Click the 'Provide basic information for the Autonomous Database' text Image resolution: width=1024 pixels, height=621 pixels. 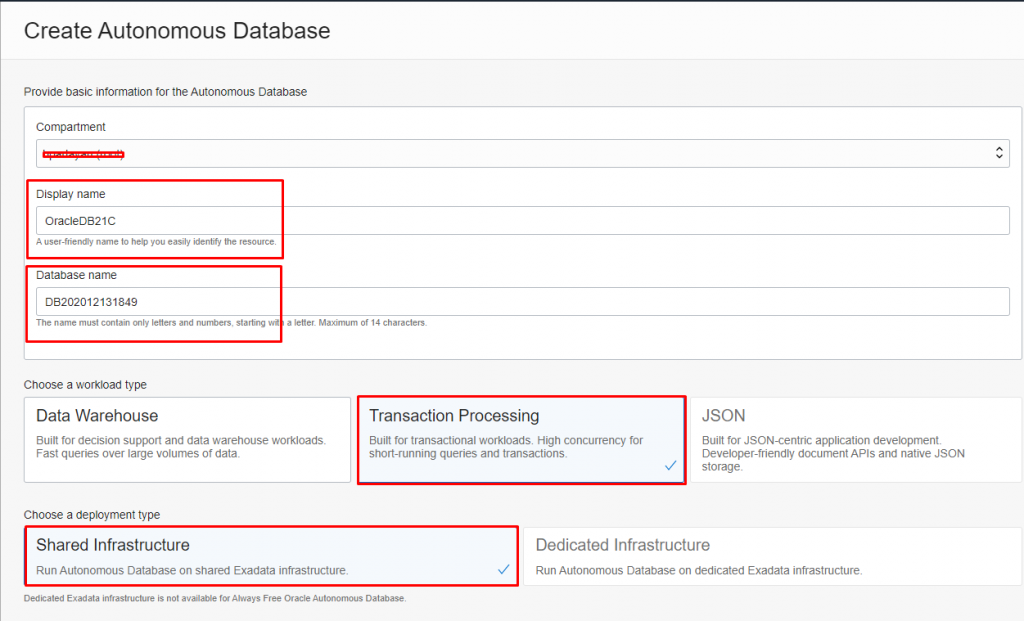[x=165, y=92]
